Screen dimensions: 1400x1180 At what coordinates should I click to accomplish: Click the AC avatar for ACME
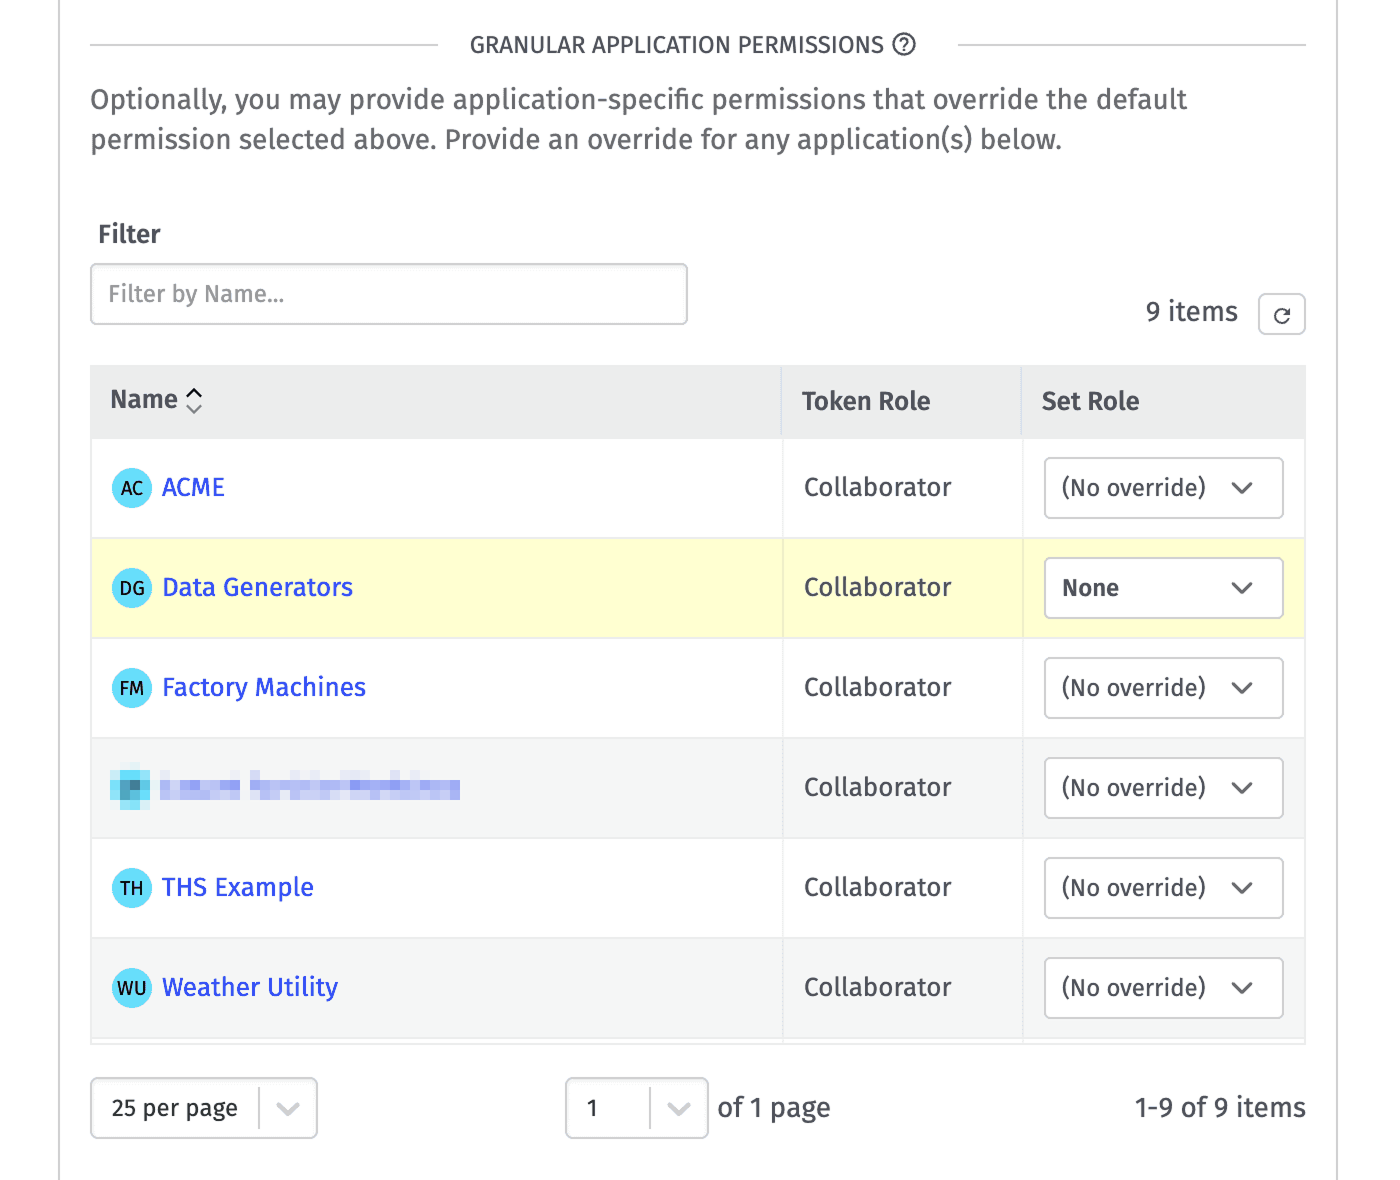tap(132, 488)
